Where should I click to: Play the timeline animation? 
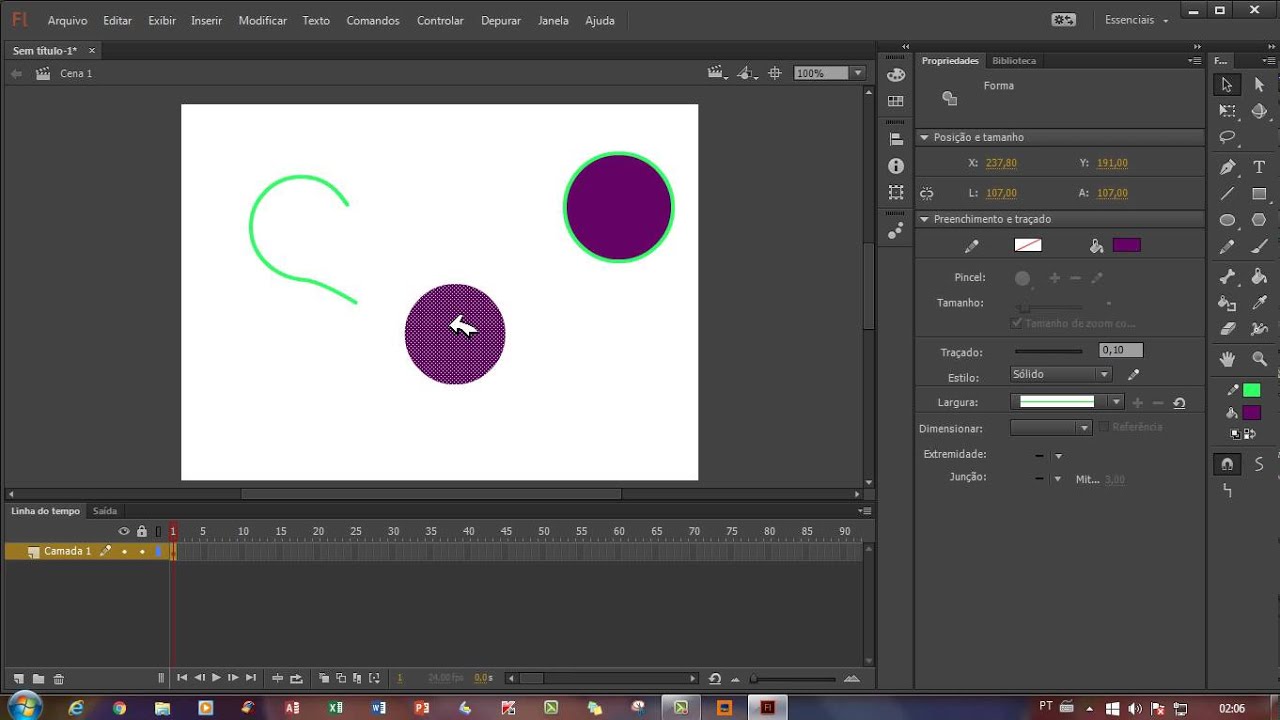click(x=216, y=678)
